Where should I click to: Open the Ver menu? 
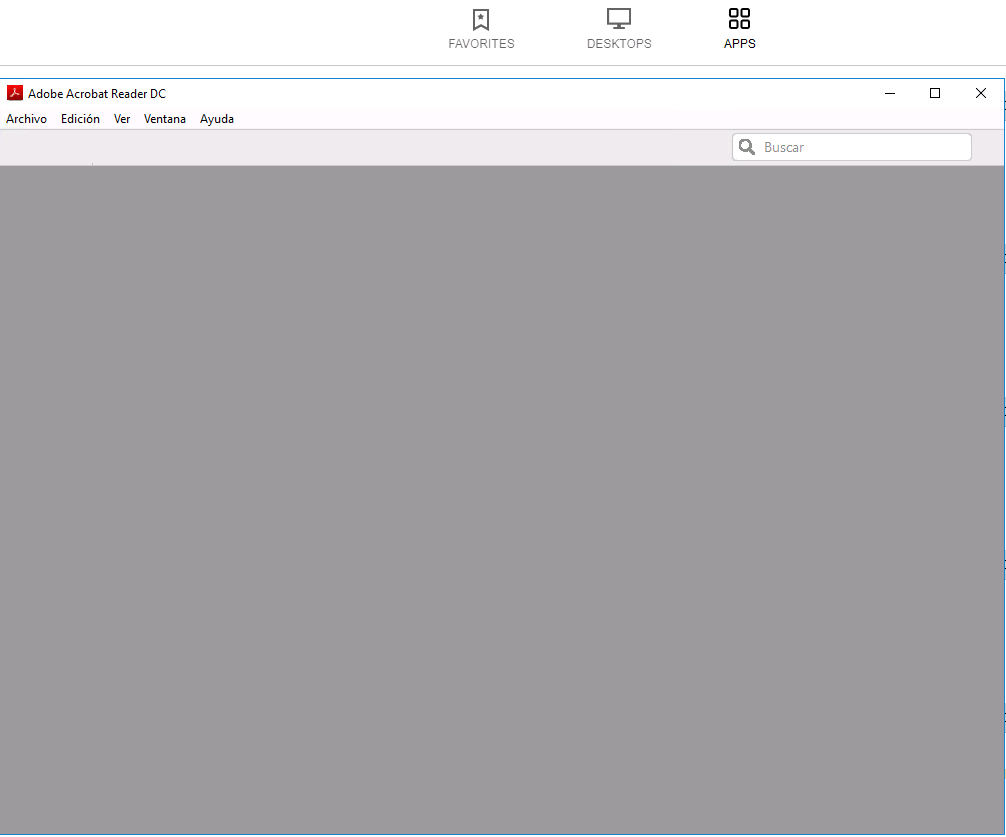[121, 118]
